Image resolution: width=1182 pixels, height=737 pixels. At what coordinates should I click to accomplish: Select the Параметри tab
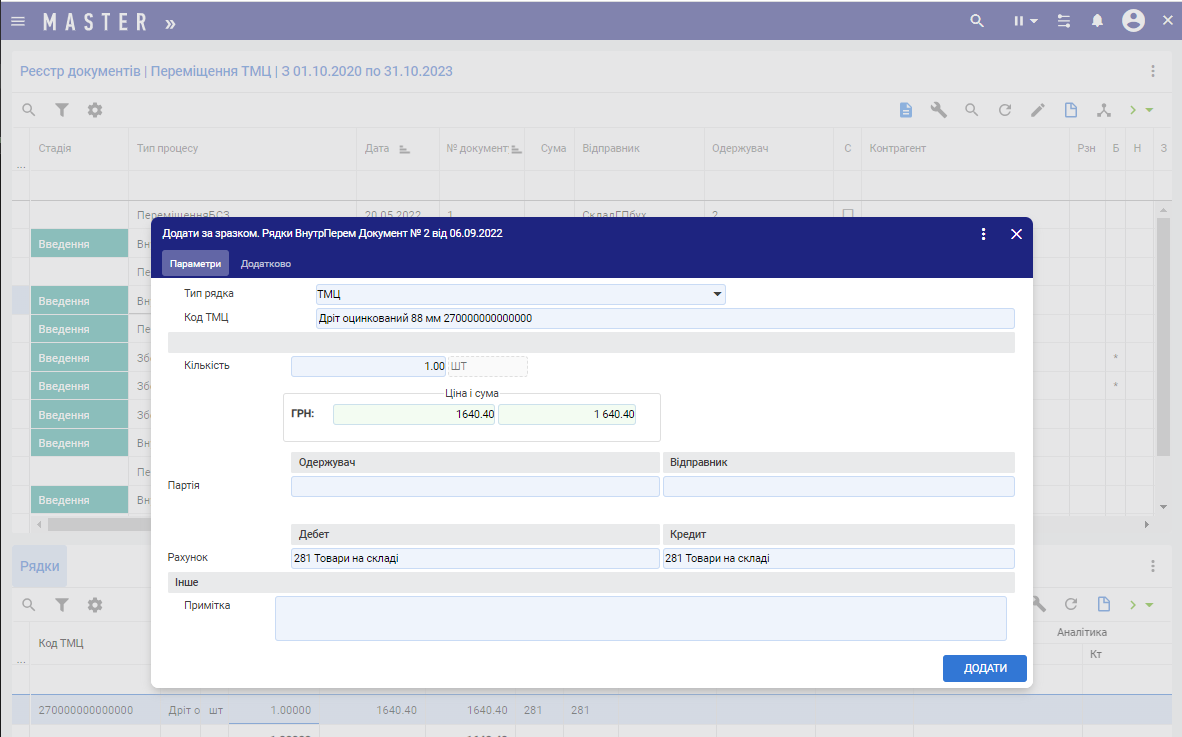196,264
